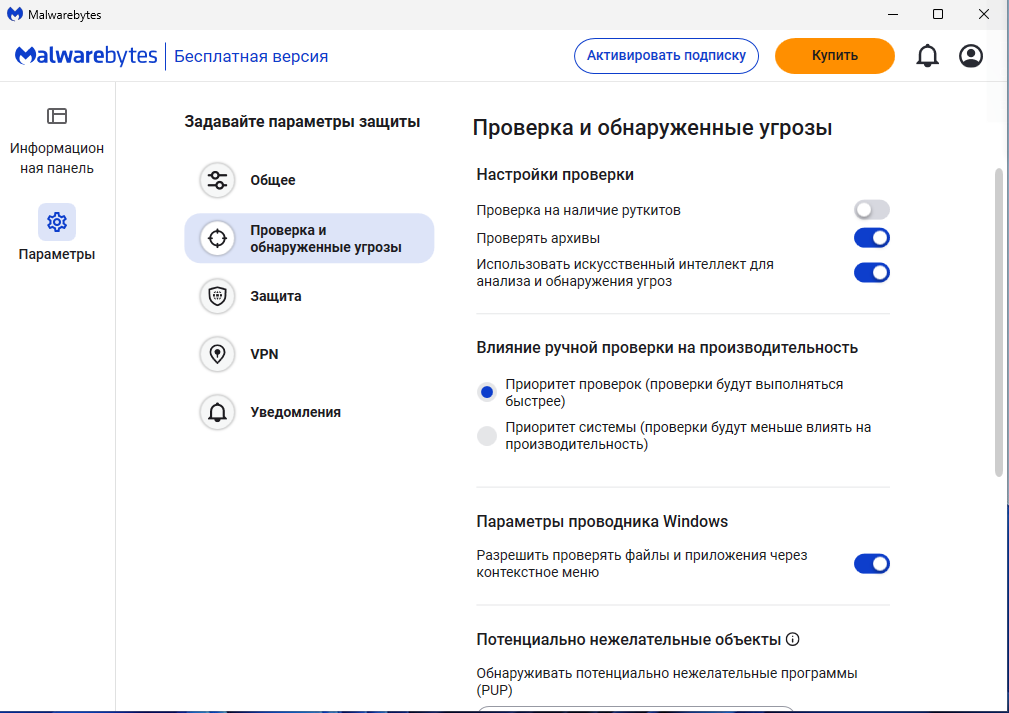
Task: Maximize the Malwarebytes window
Action: pos(938,14)
